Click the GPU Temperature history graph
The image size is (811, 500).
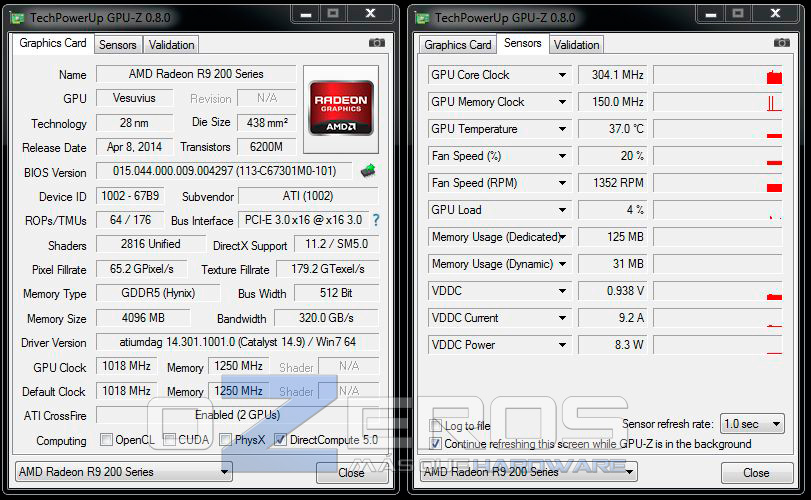pyautogui.click(x=718, y=129)
